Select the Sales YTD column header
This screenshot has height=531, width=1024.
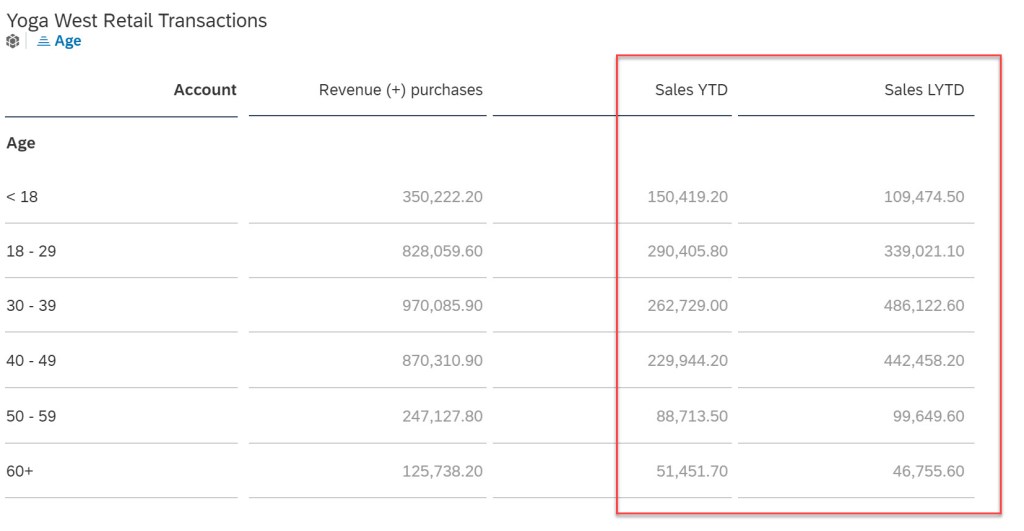coord(691,90)
